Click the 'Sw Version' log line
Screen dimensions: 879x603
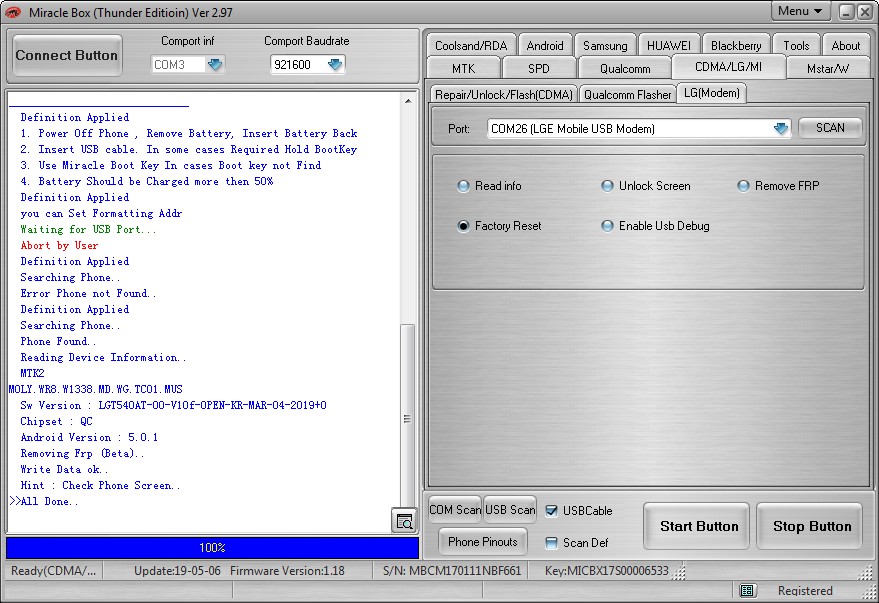[173, 405]
